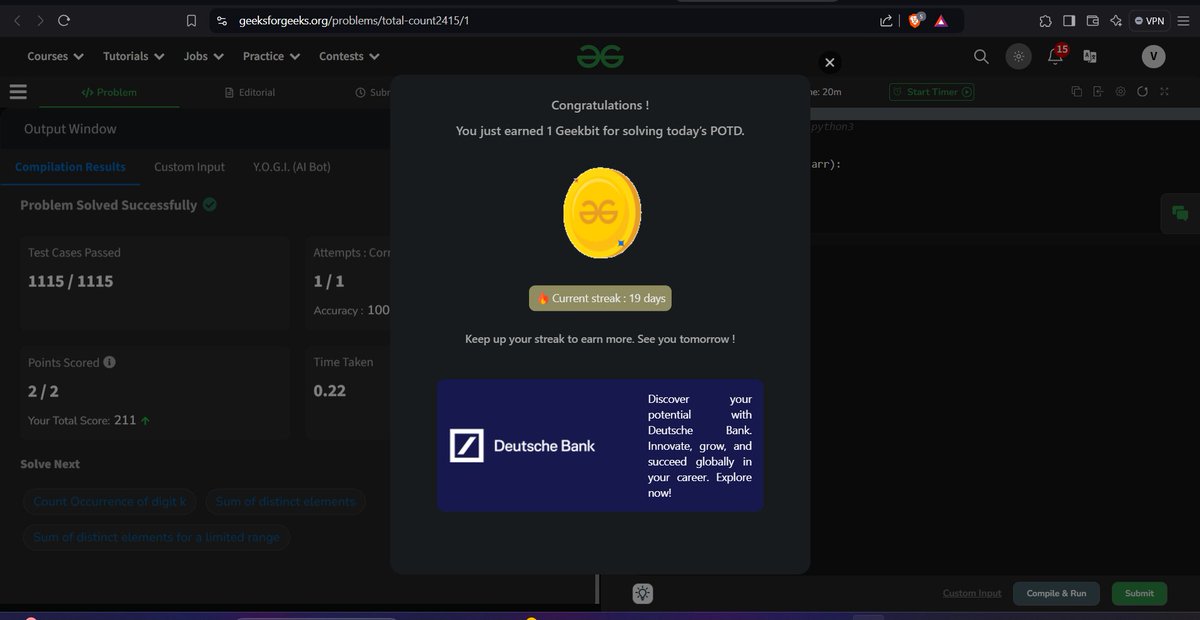Select the Compilation Results tab
This screenshot has width=1200, height=620.
70,167
